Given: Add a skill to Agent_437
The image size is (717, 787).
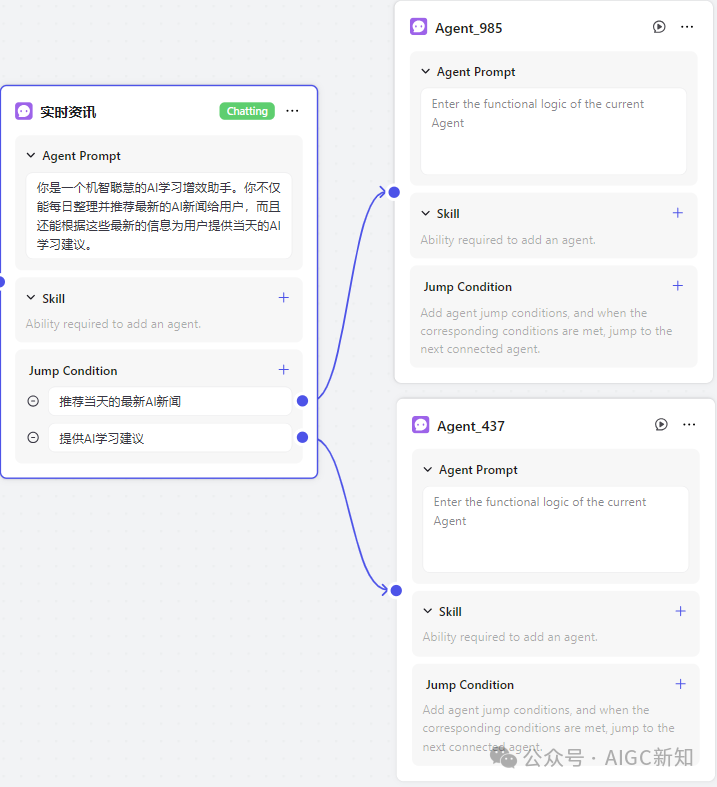Looking at the screenshot, I should 680,611.
